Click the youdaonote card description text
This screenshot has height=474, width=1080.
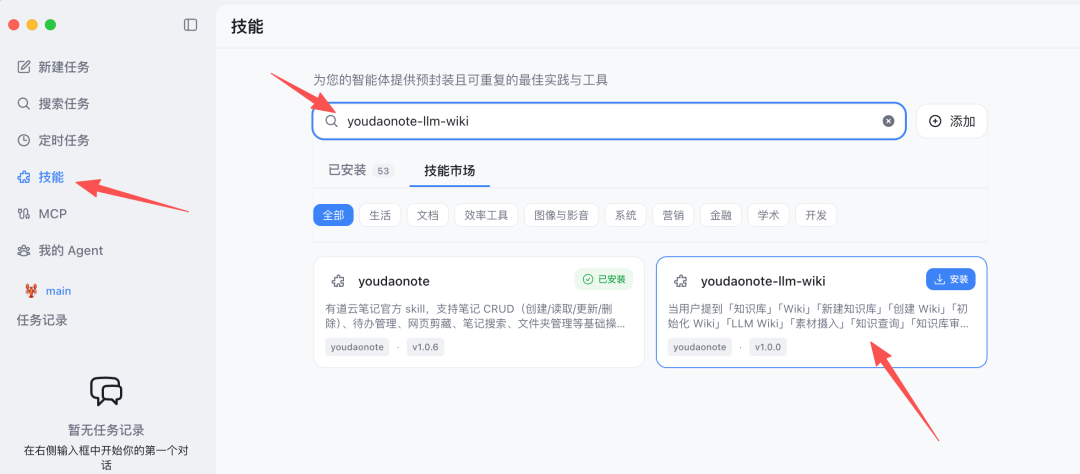click(x=476, y=316)
